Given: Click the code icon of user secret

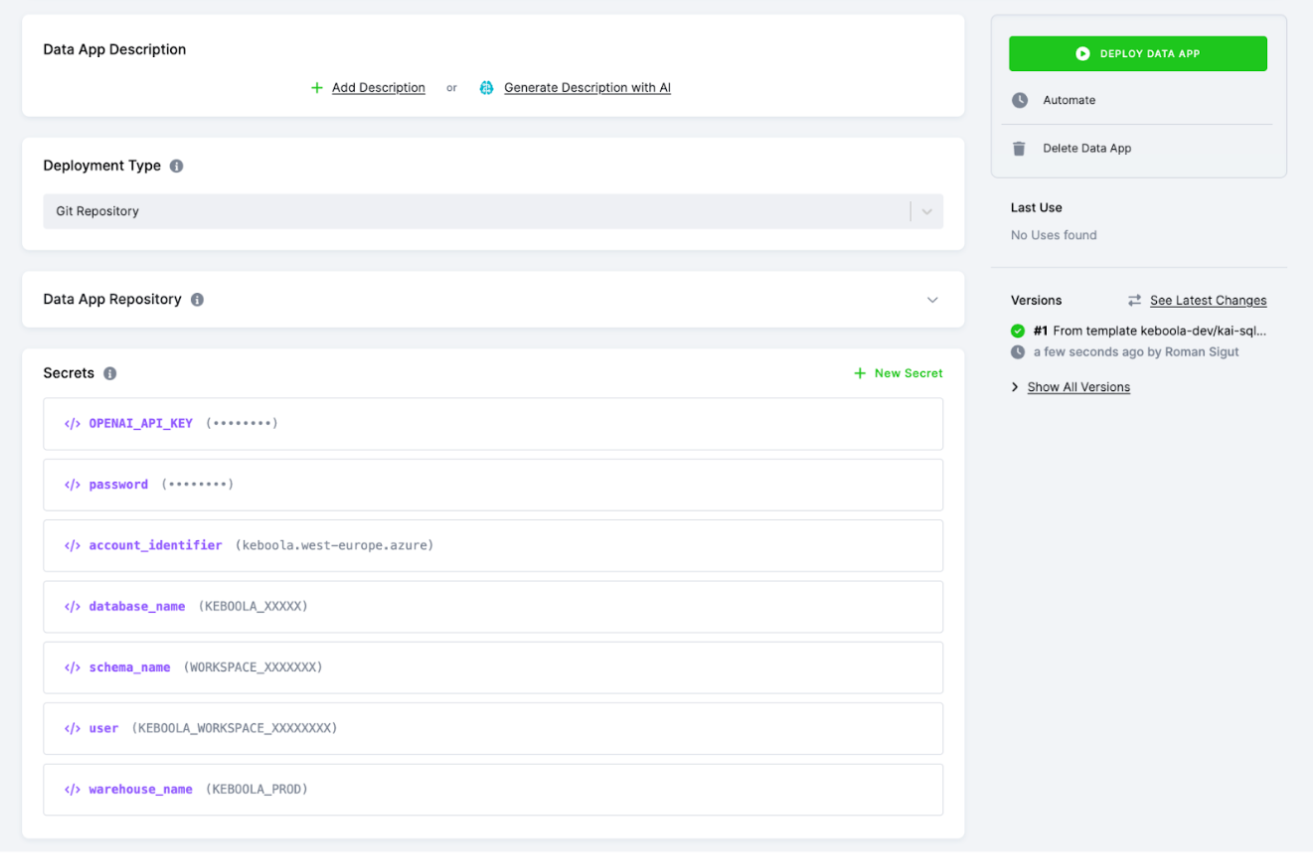Looking at the screenshot, I should (72, 729).
